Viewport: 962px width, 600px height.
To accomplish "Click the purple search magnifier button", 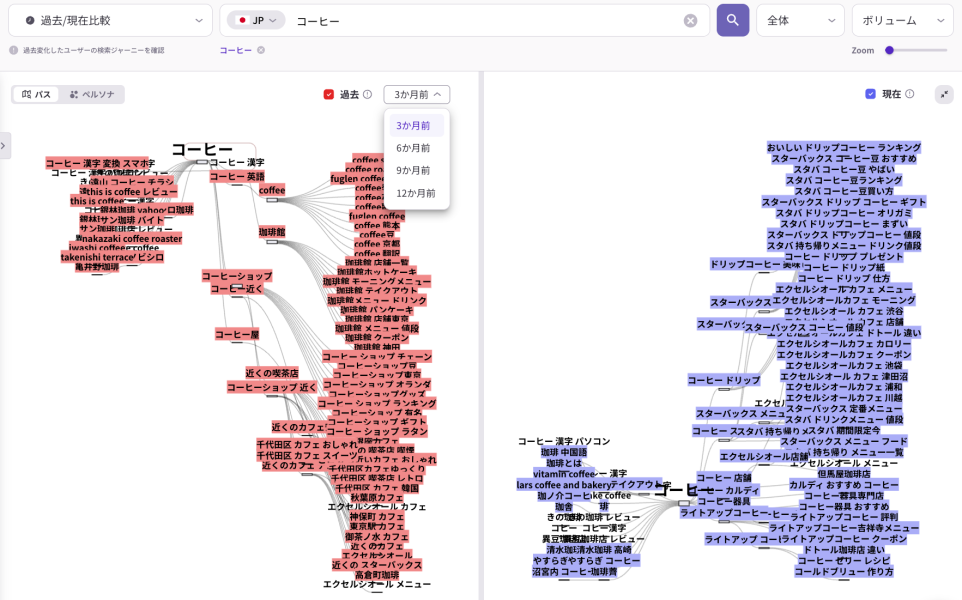I will [x=732, y=20].
